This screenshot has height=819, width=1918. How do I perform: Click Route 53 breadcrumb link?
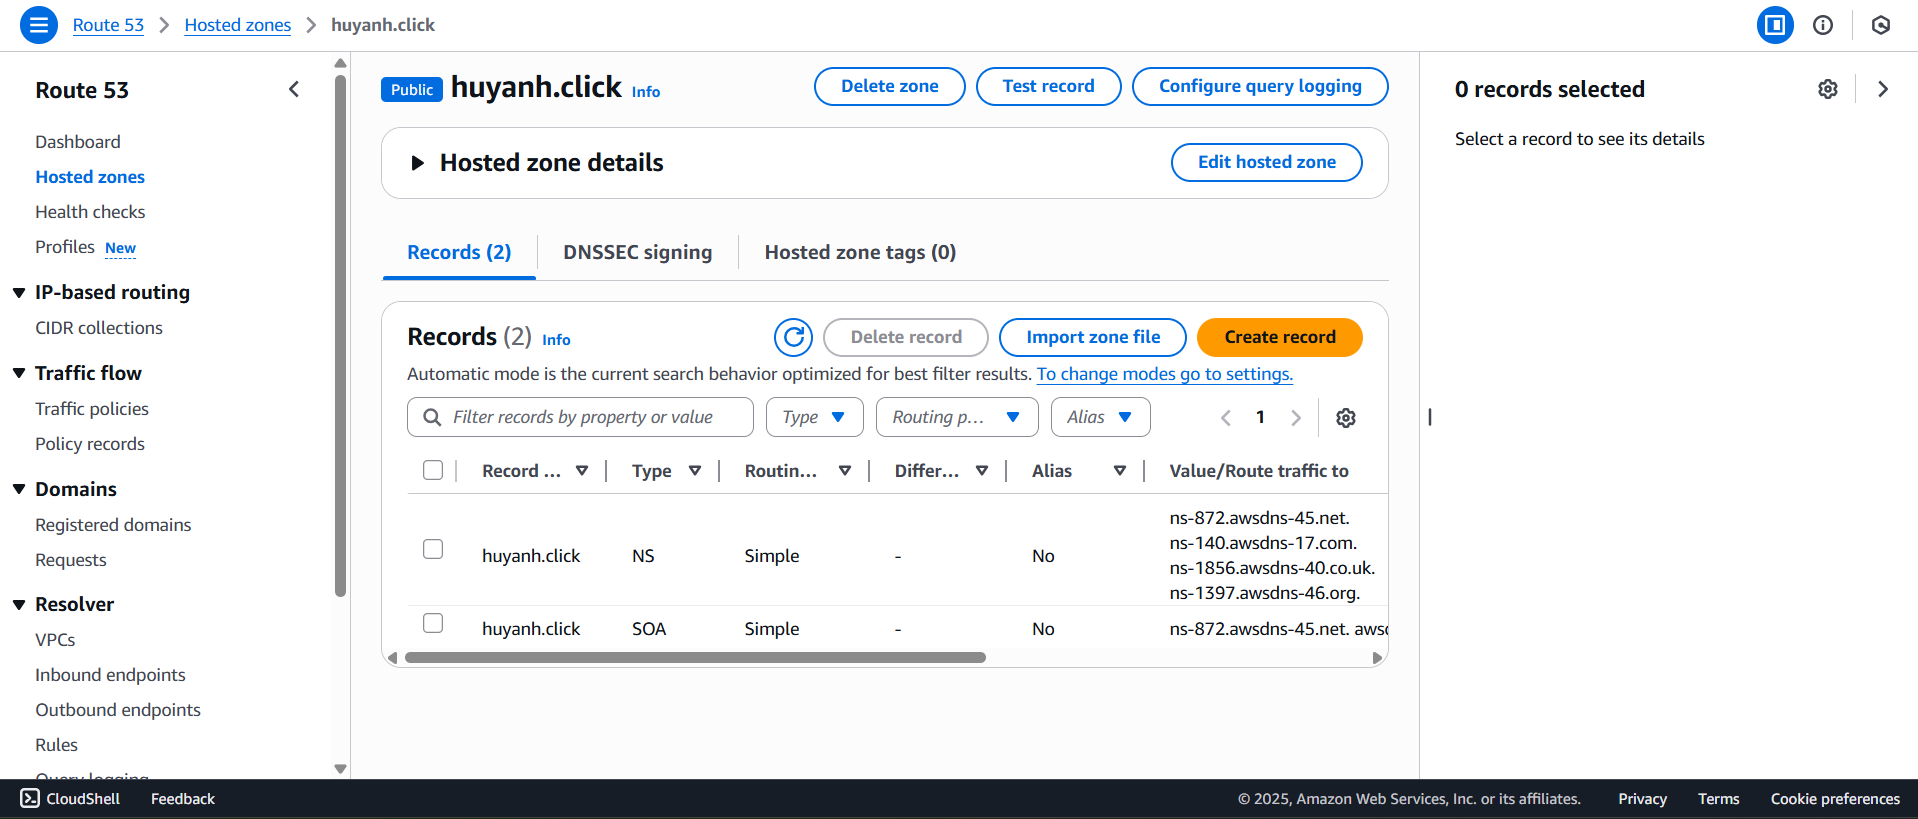click(x=108, y=25)
